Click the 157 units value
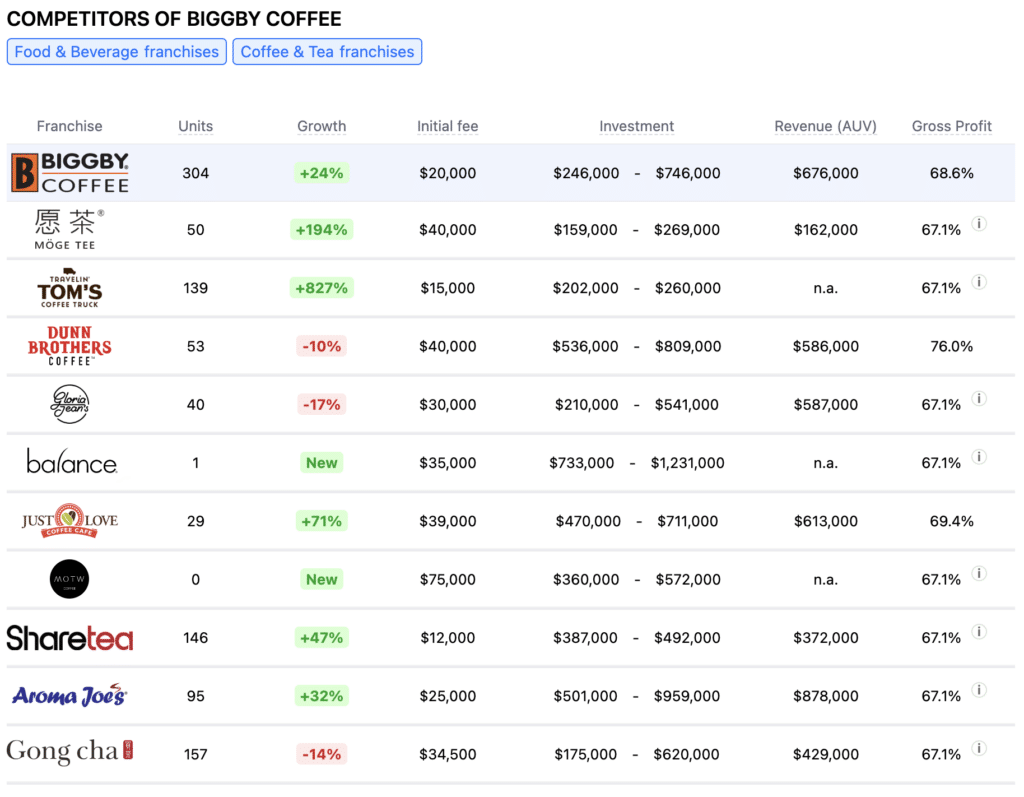Viewport: 1024px width, 797px height. 195,755
